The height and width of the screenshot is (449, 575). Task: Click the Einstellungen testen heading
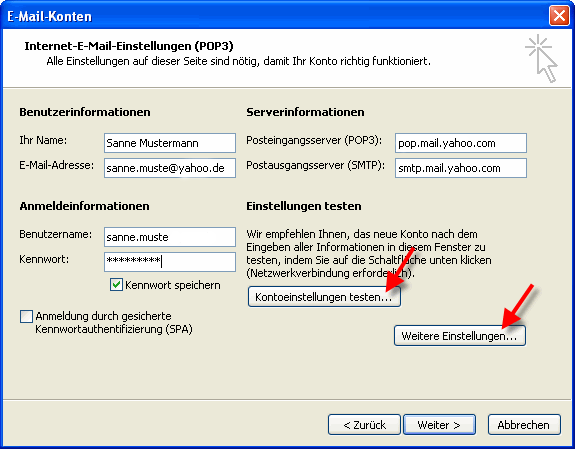tap(304, 206)
